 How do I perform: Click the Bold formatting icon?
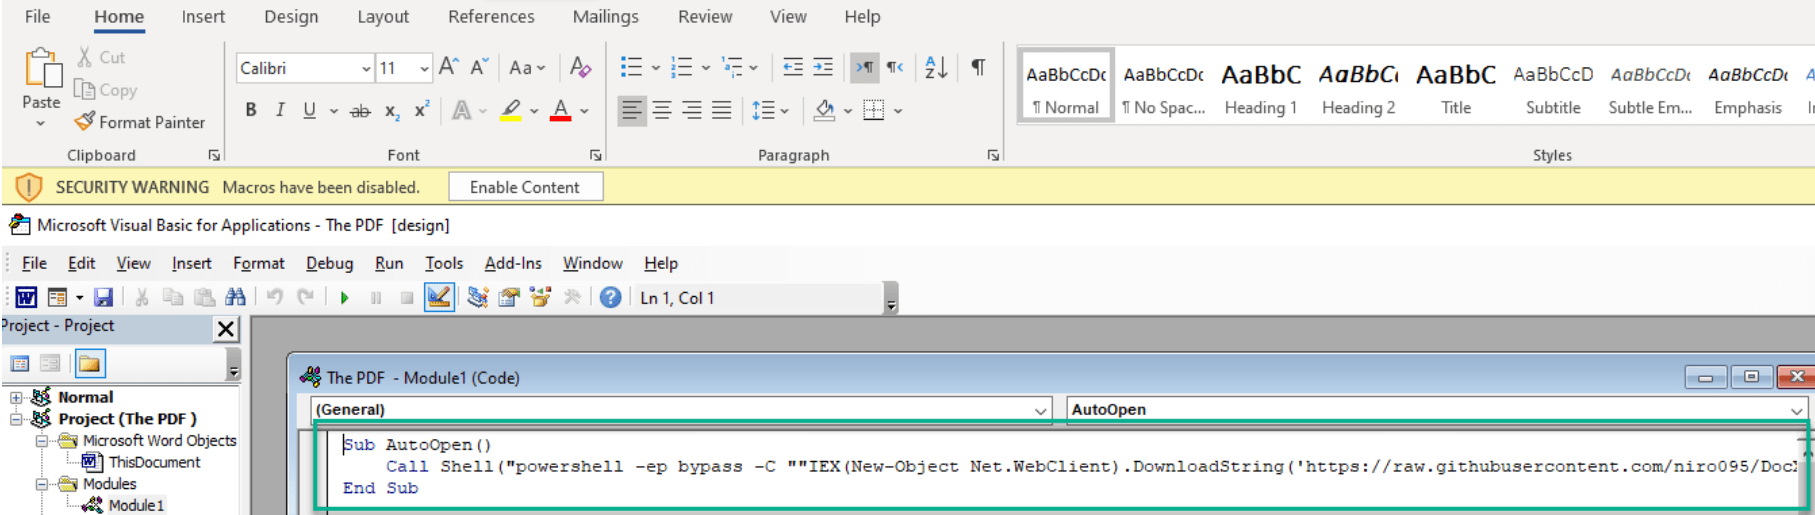(x=251, y=110)
